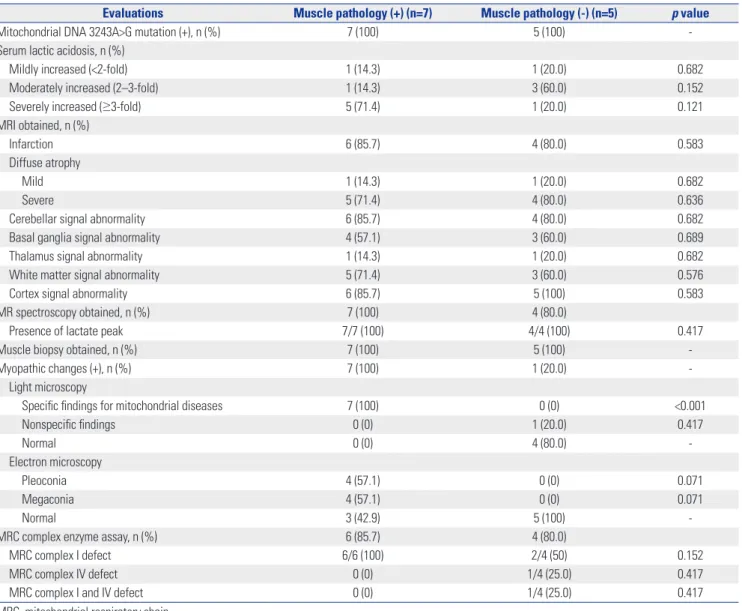Select Cortex signal abnormality label

68,293
